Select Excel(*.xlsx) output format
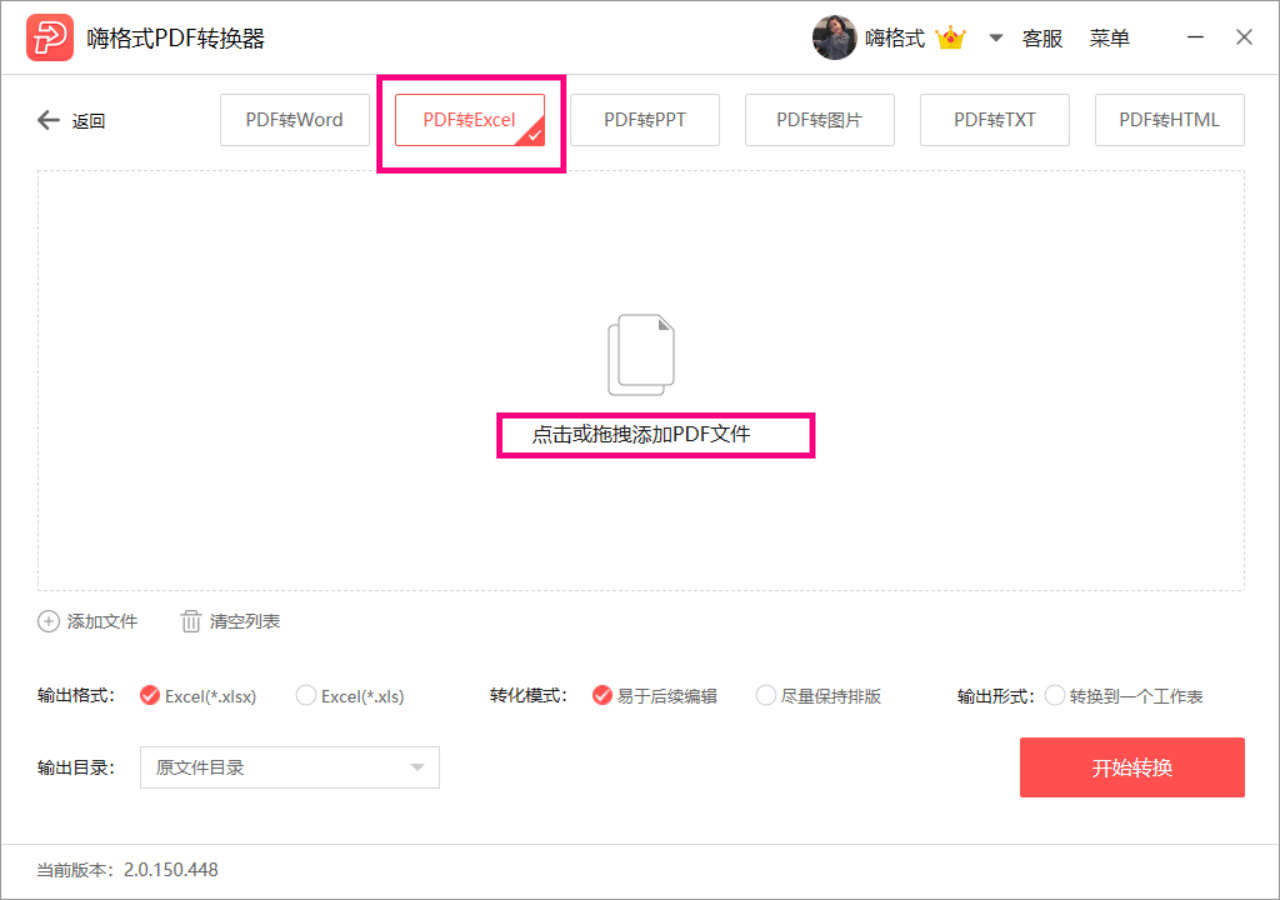Viewport: 1280px width, 900px height. tap(198, 696)
